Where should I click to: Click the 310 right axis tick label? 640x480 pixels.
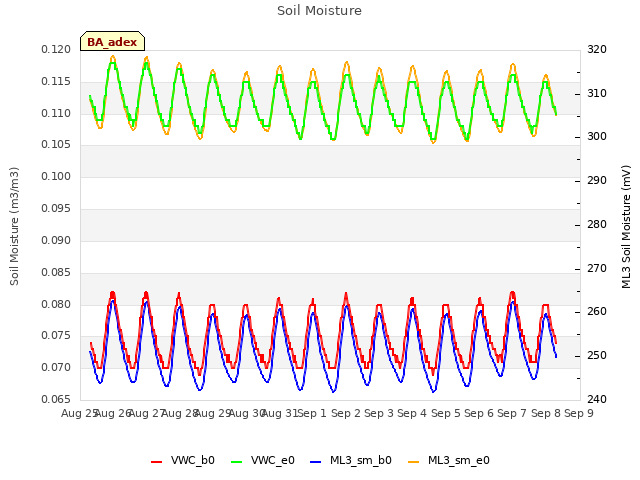[x=597, y=93]
